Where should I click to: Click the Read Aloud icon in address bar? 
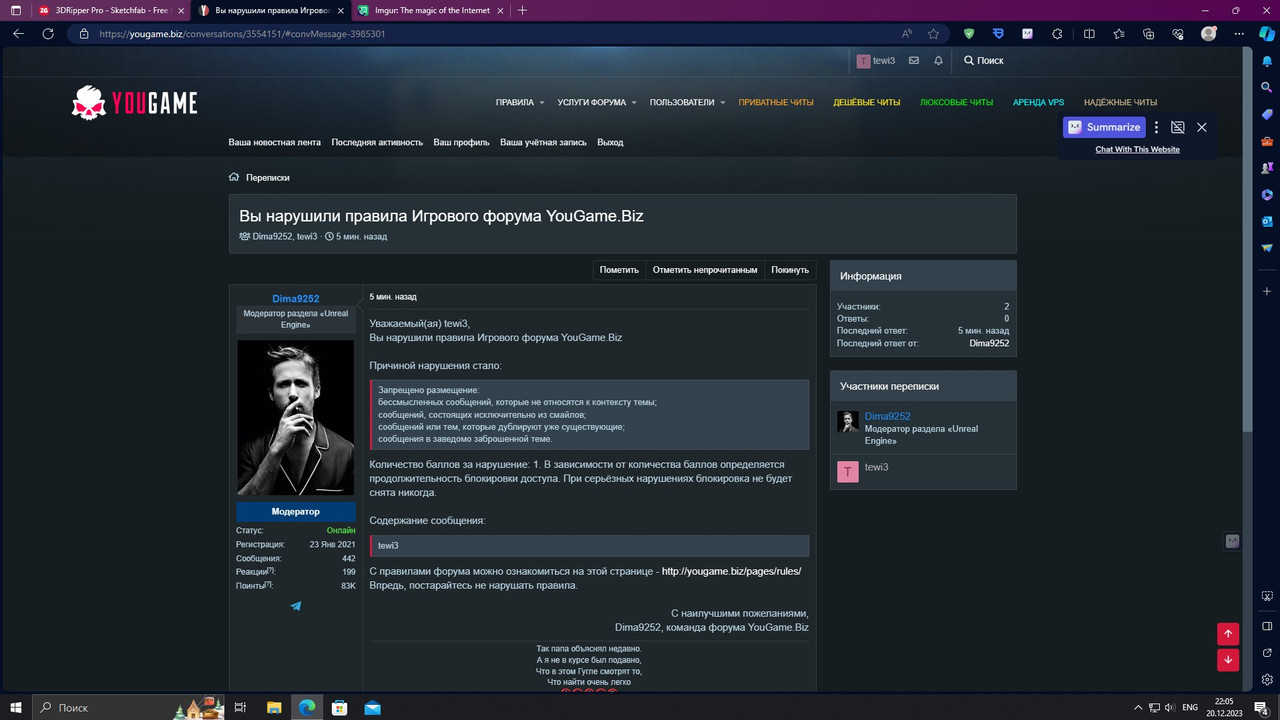906,33
